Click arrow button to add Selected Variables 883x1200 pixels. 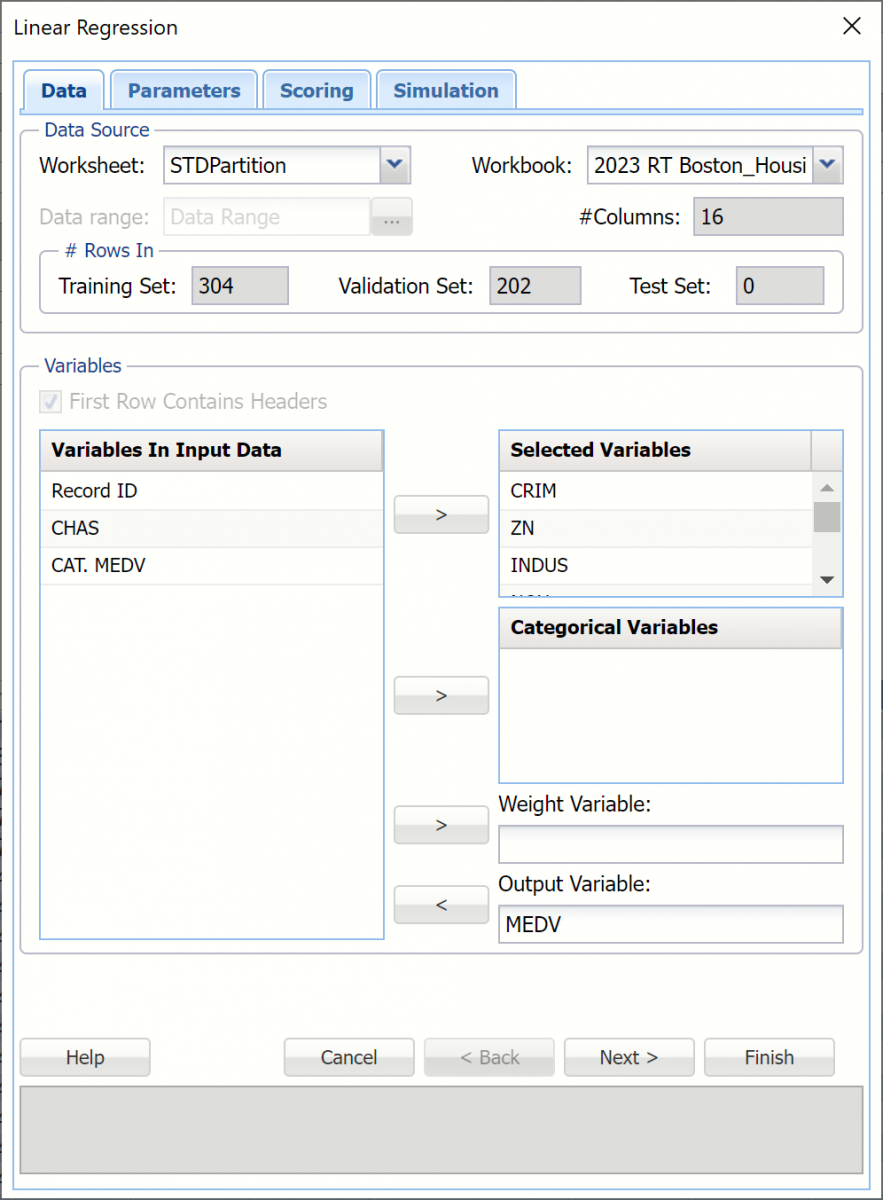tap(441, 514)
